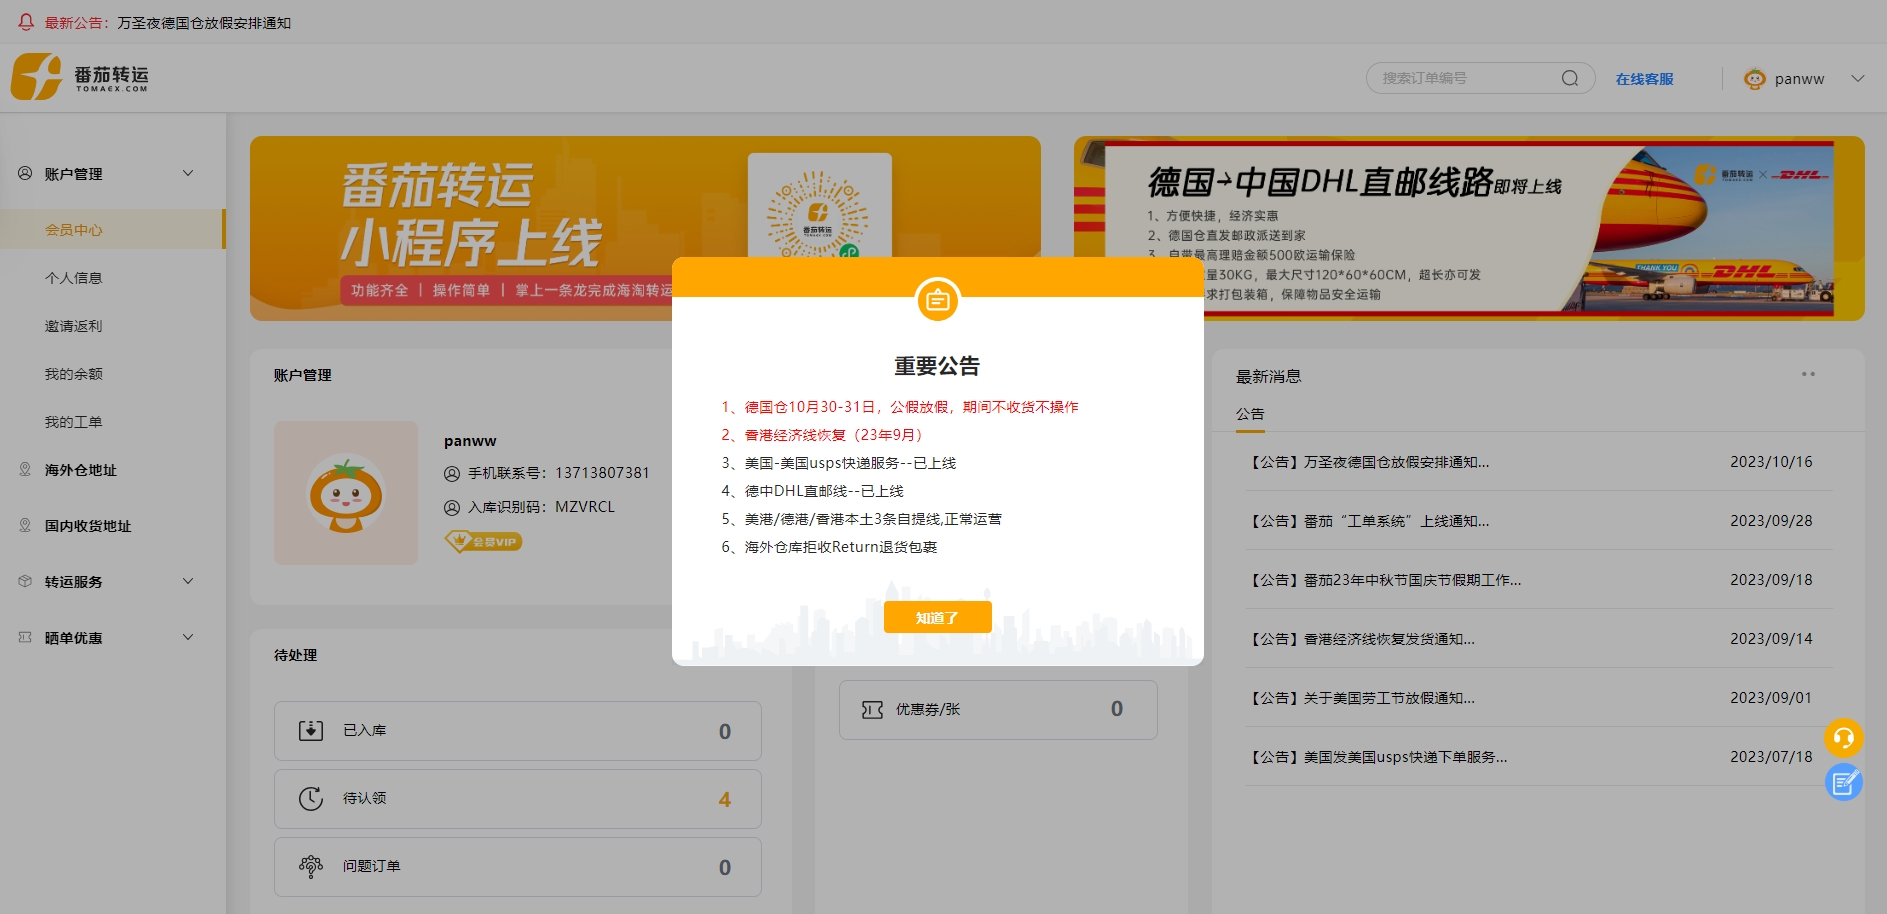Screen dimensions: 1887x914
Task: Open notice 3条自提线,正常运营
Action: [862, 519]
